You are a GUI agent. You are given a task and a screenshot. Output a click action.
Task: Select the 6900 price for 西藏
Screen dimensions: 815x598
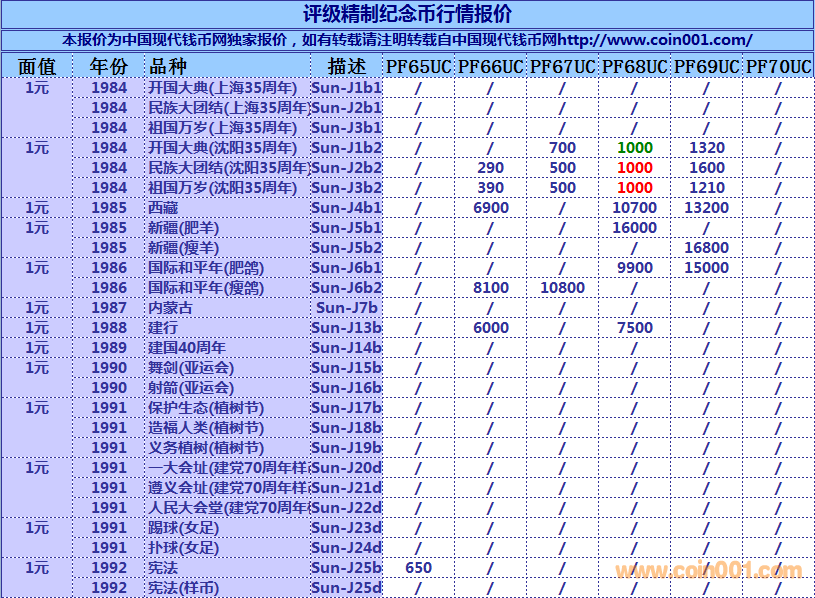(x=490, y=208)
